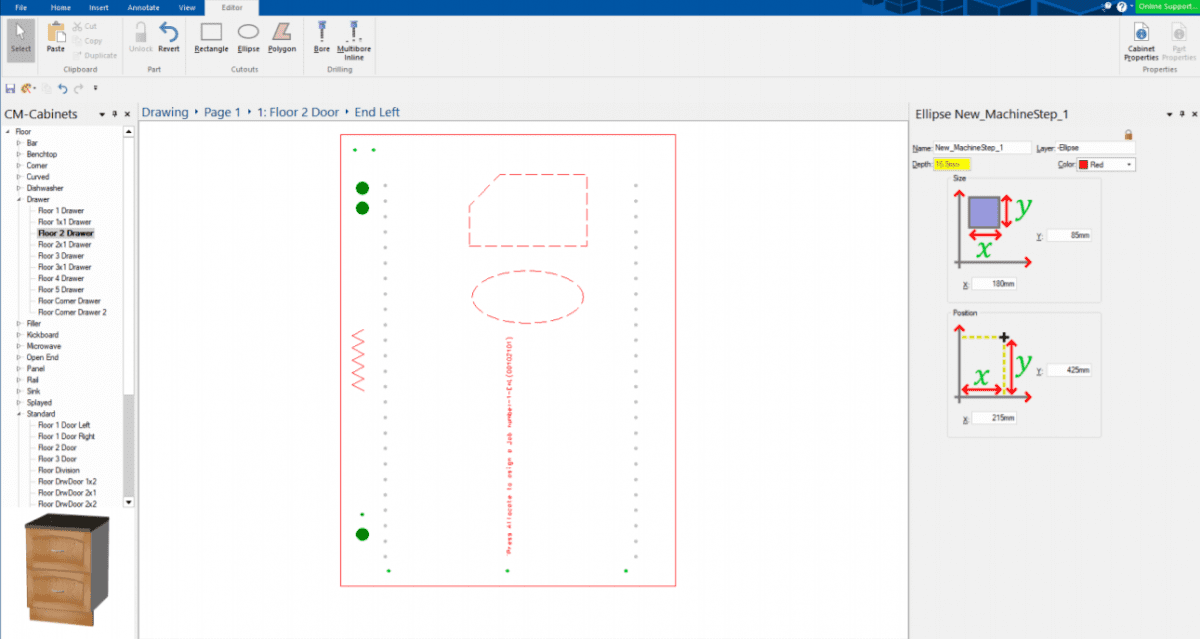The height and width of the screenshot is (639, 1200).
Task: Click '1: Floor 2 Door' breadcrumb
Action: [298, 112]
